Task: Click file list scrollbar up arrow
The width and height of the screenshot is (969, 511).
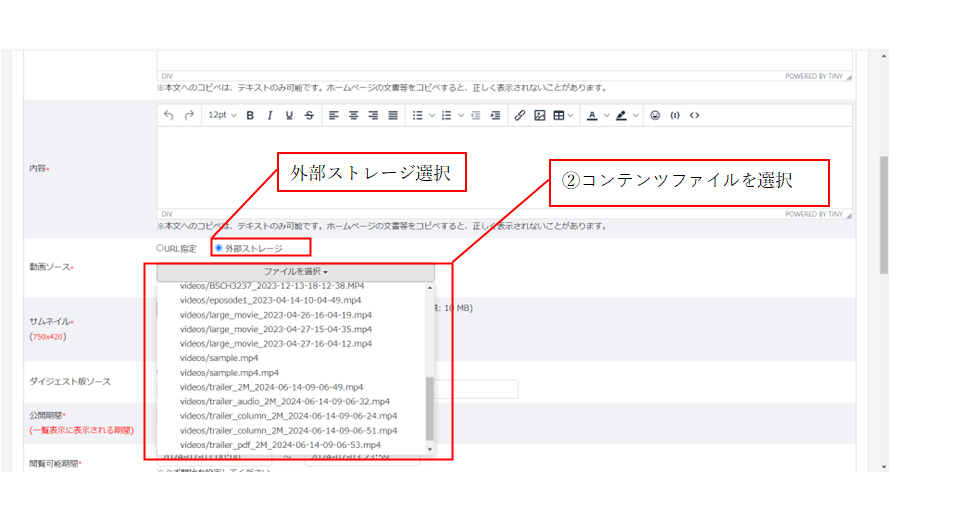Action: point(430,288)
